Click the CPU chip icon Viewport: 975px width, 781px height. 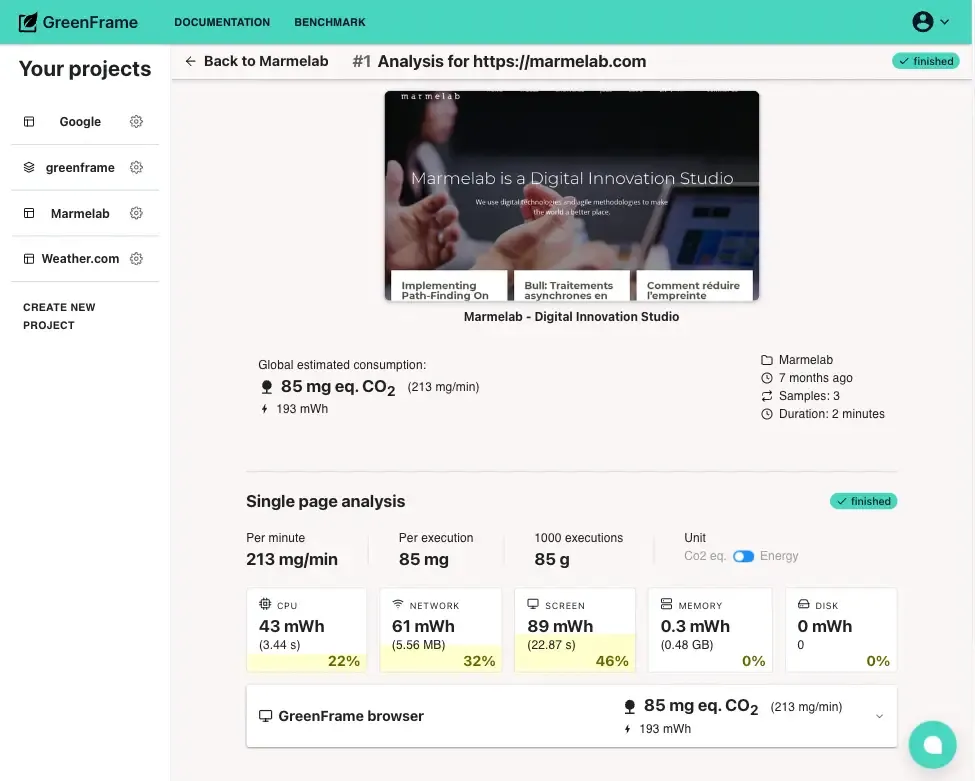point(265,604)
